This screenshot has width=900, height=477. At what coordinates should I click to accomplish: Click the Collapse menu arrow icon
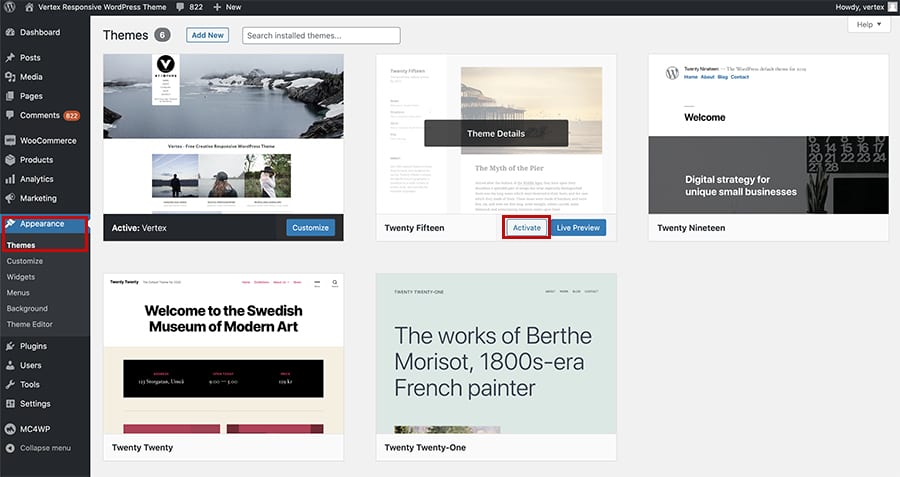point(10,448)
